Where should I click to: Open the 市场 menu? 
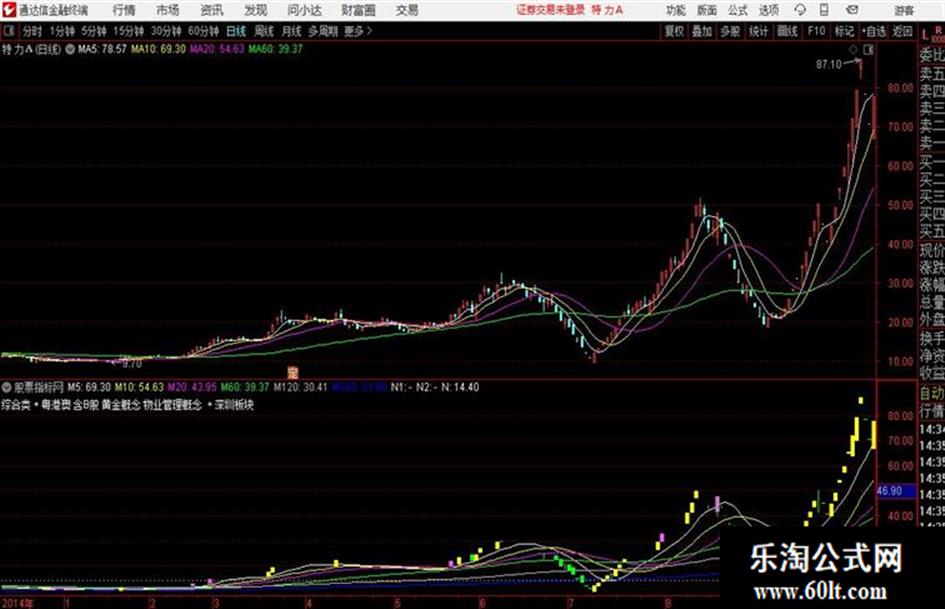[x=168, y=10]
